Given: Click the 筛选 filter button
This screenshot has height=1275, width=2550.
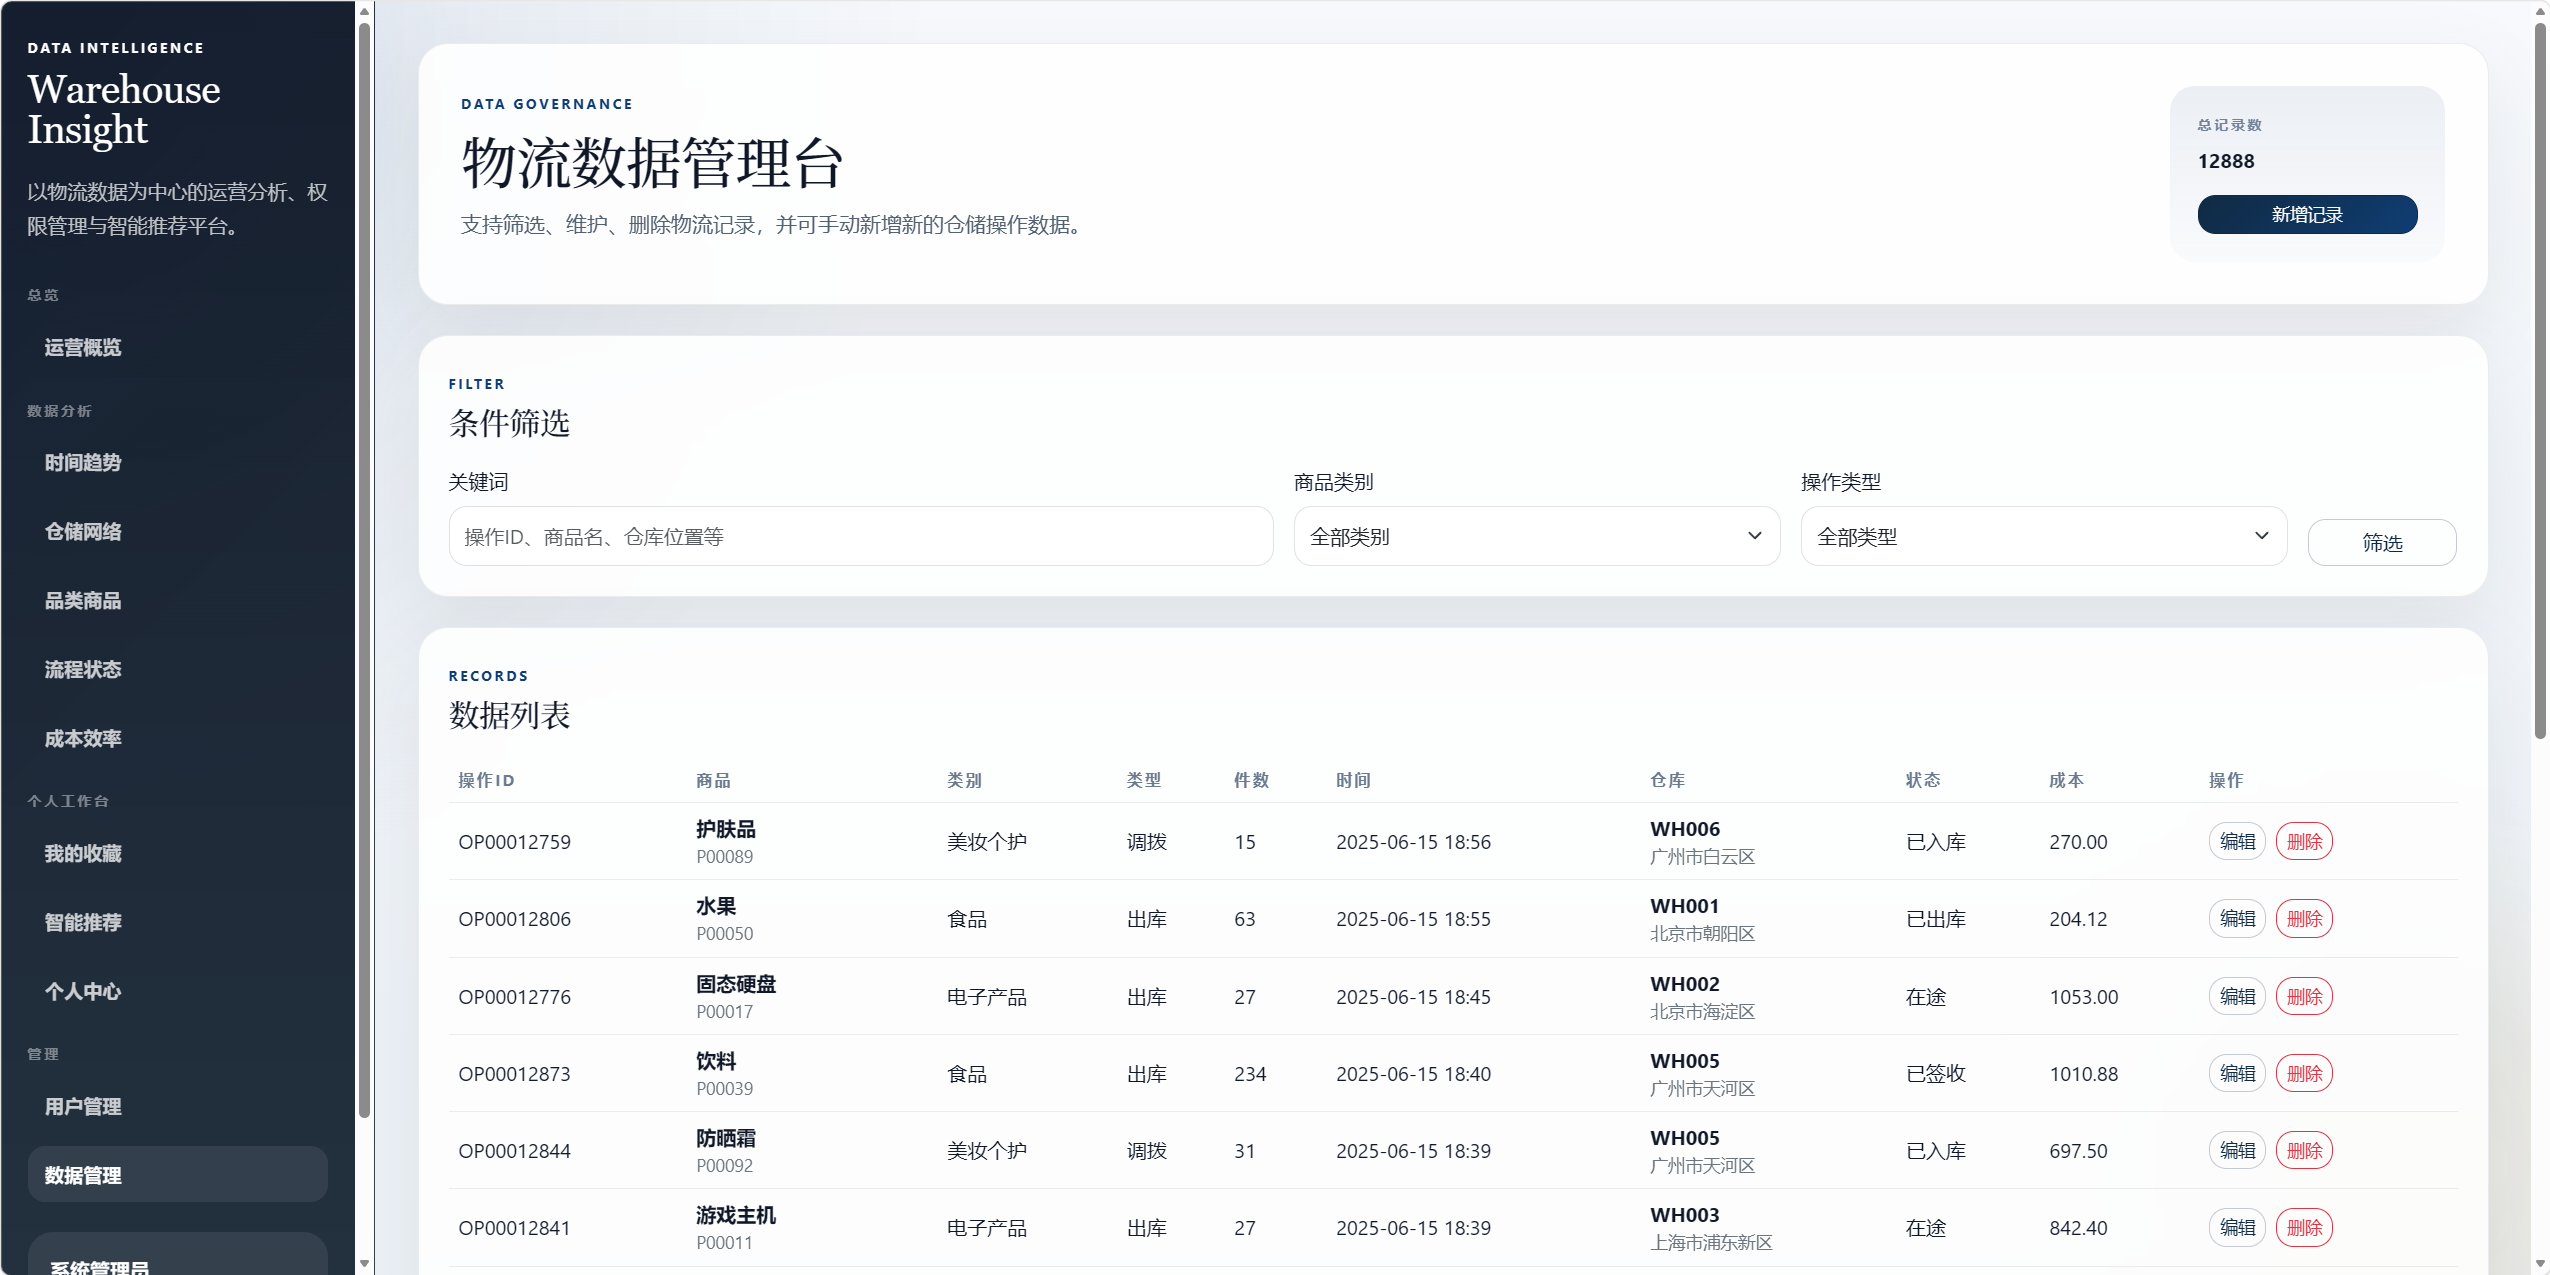Looking at the screenshot, I should [2381, 542].
